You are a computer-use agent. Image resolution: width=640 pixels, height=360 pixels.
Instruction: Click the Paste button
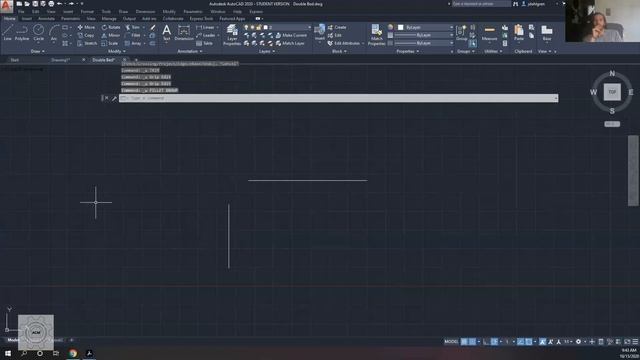coord(519,32)
